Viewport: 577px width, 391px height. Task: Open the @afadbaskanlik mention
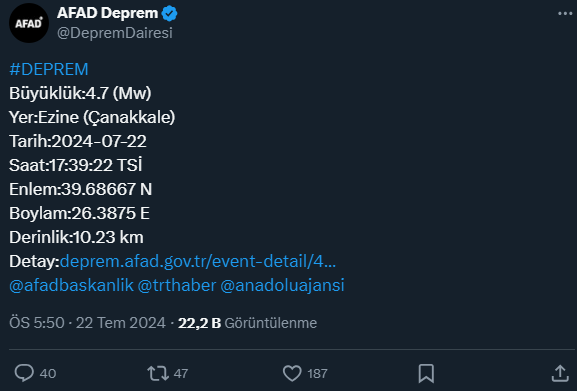pyautogui.click(x=71, y=285)
